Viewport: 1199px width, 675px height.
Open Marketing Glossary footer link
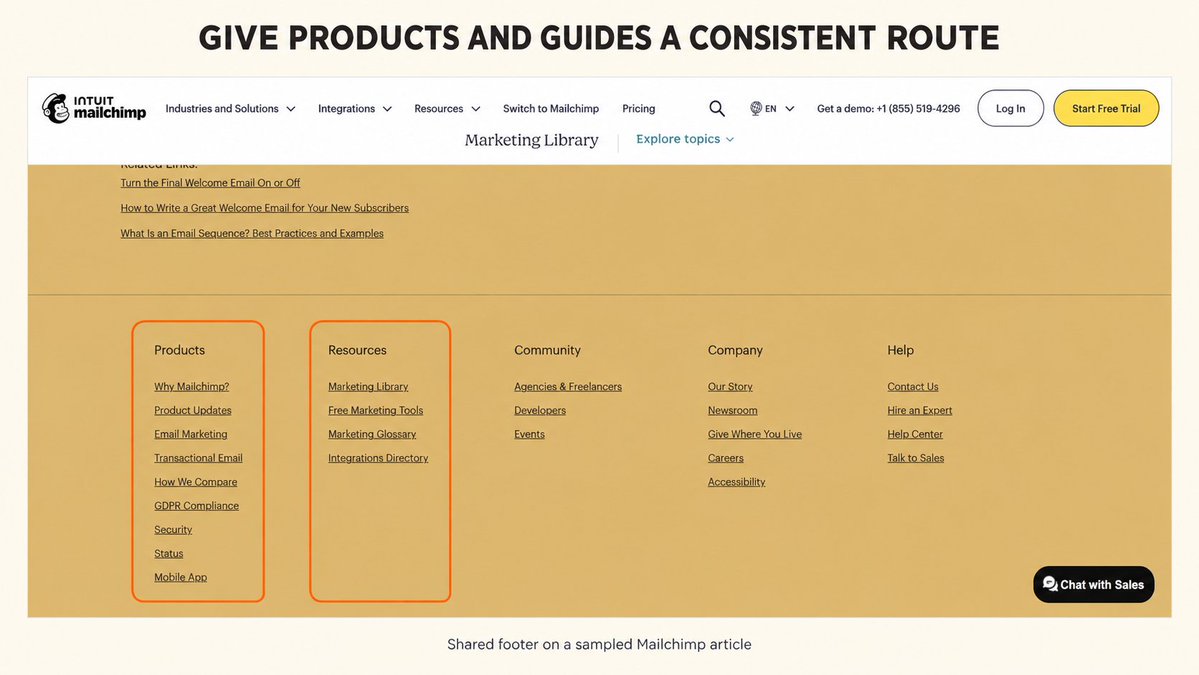coord(372,434)
